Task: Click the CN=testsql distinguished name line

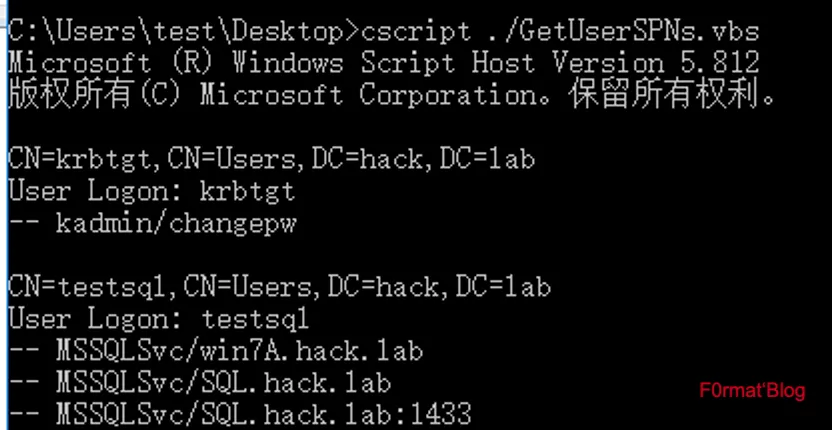Action: point(278,287)
